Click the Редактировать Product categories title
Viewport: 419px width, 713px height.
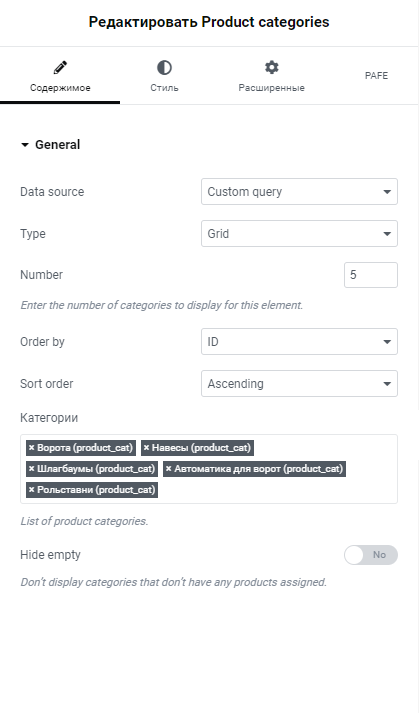pyautogui.click(x=209, y=22)
